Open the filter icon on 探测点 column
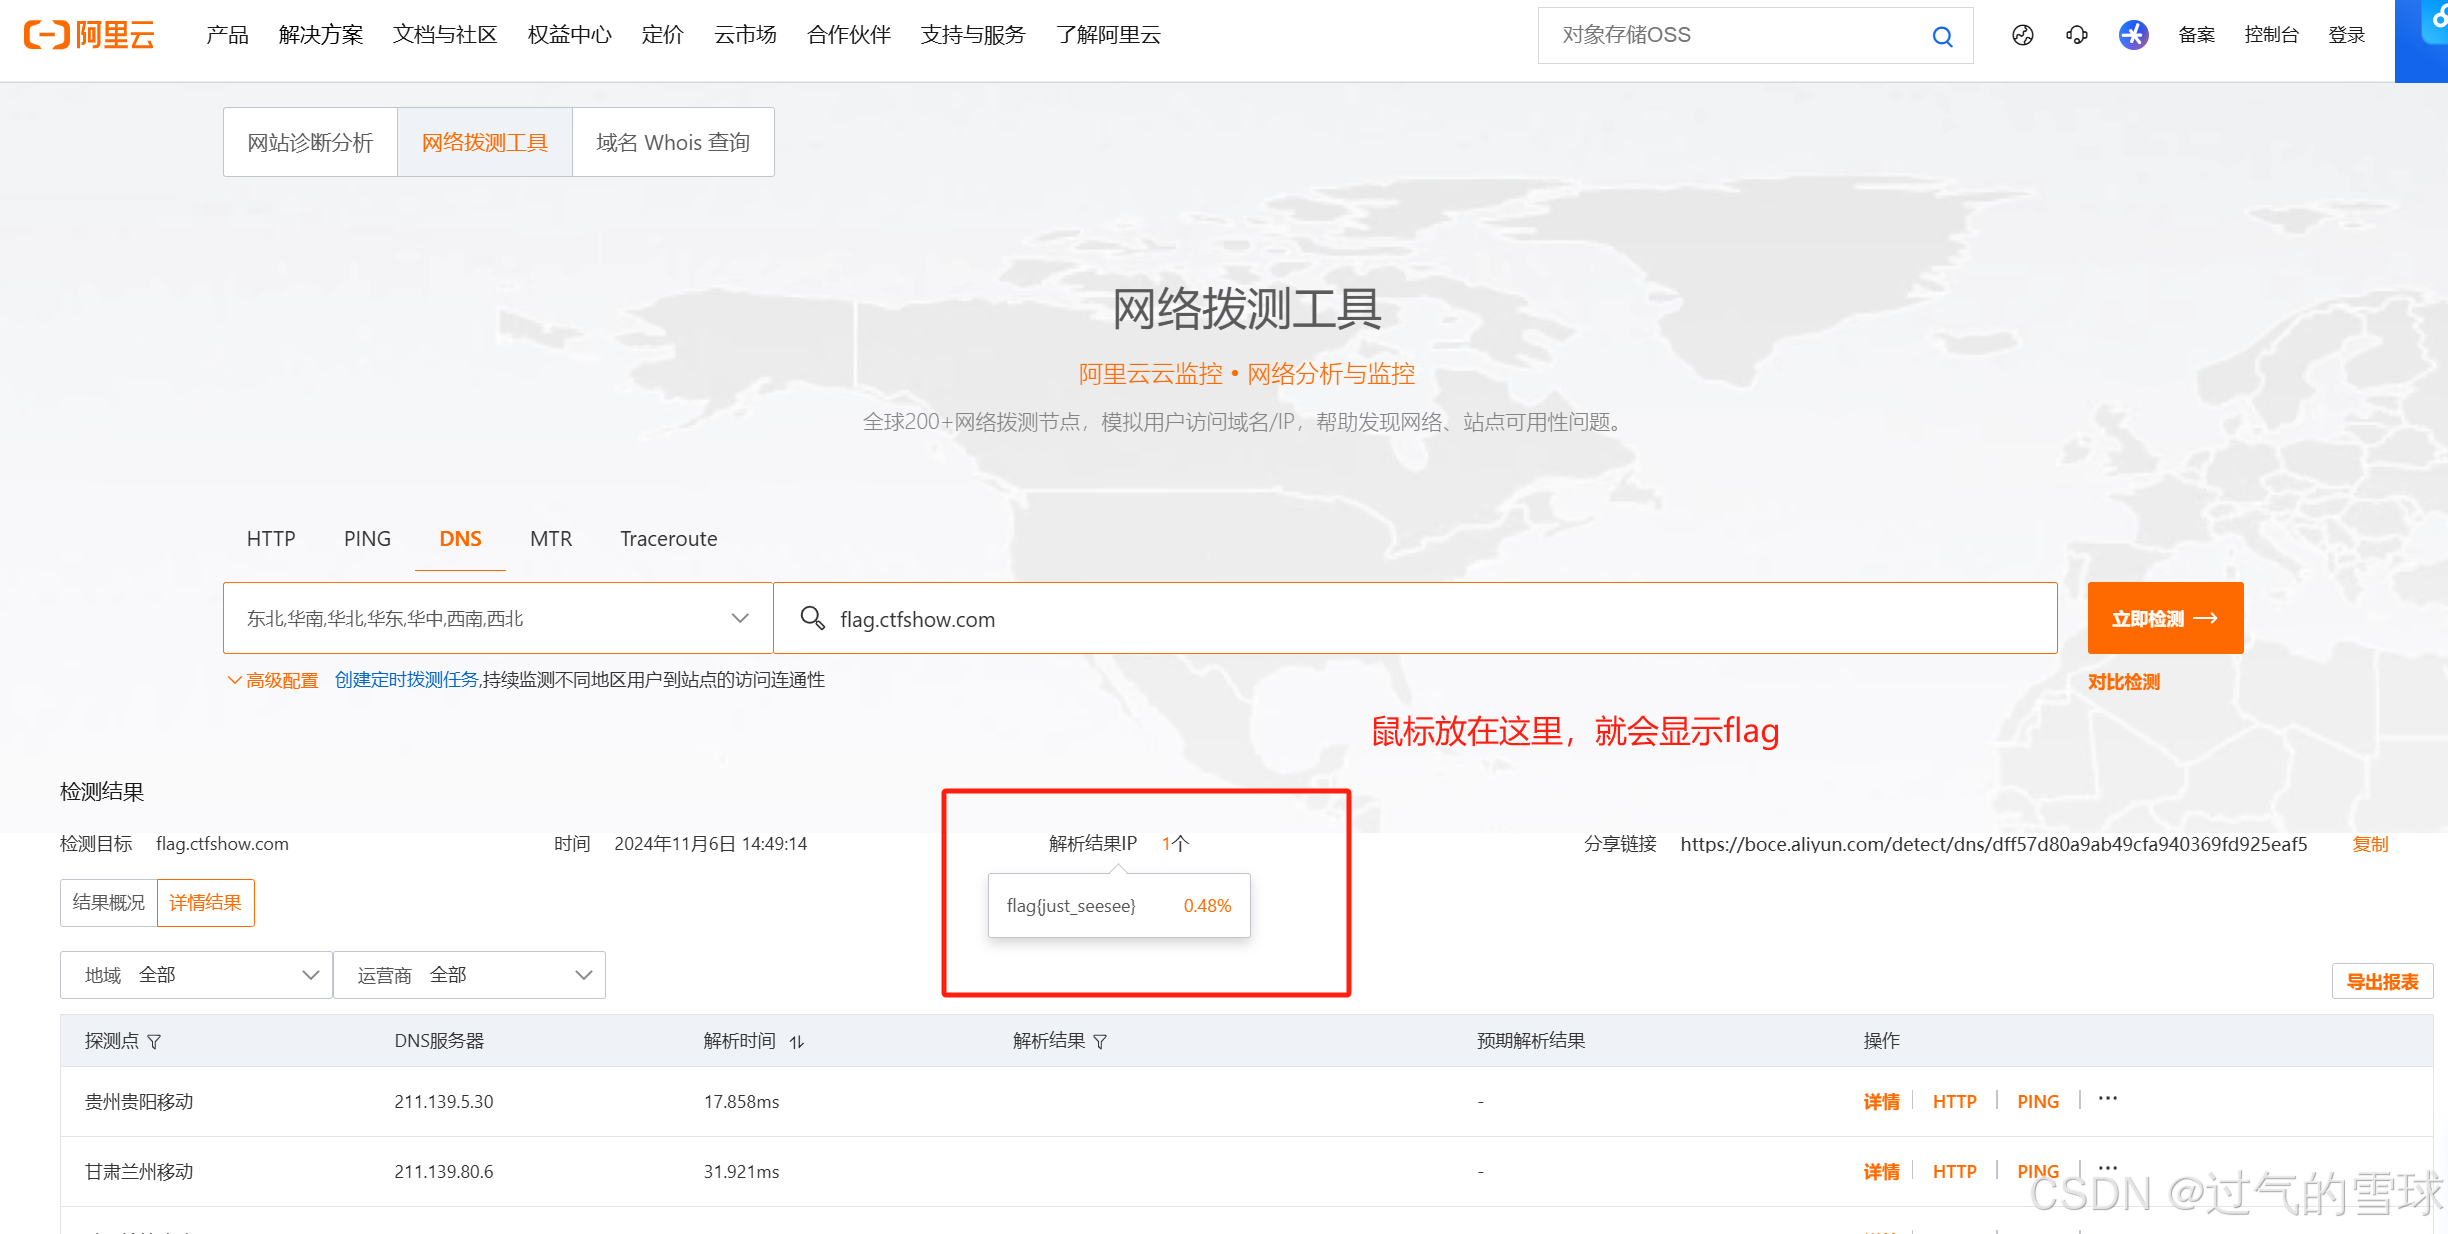The height and width of the screenshot is (1234, 2448). (x=156, y=1041)
